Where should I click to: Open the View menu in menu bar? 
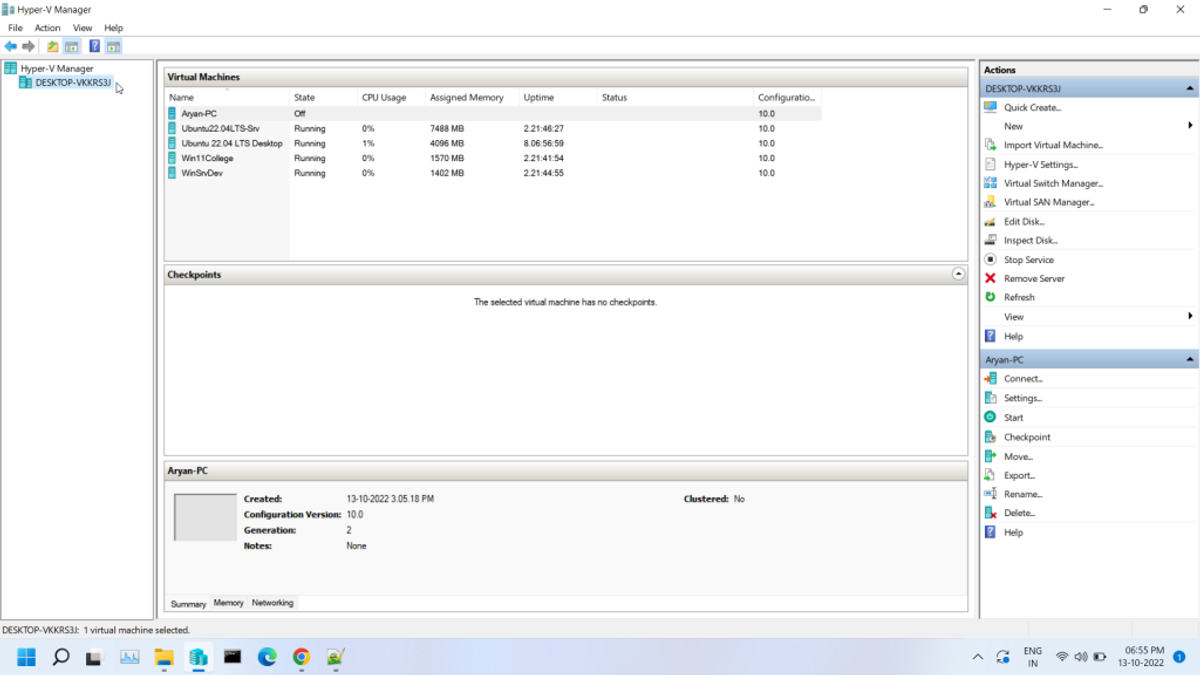(x=83, y=28)
